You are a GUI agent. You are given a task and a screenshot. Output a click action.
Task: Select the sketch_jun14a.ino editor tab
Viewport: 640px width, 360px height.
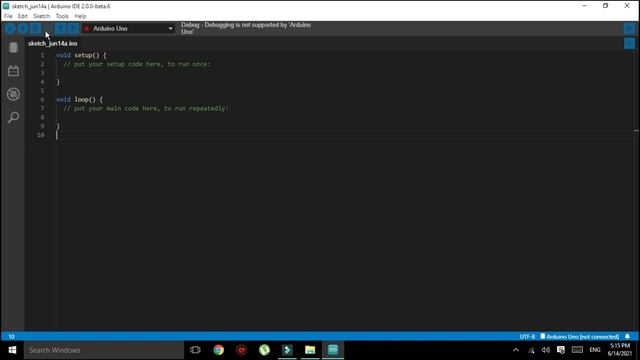[53, 43]
